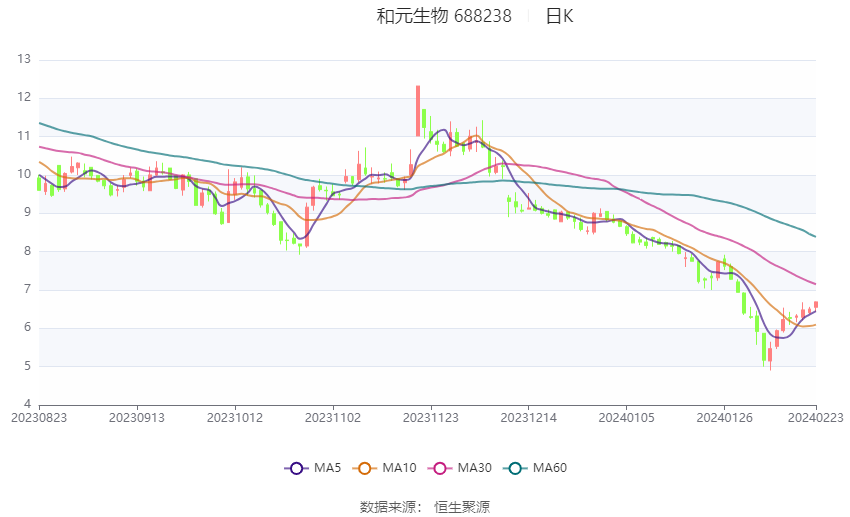
Task: Click x-axis date label 20231102
Action: 333,418
